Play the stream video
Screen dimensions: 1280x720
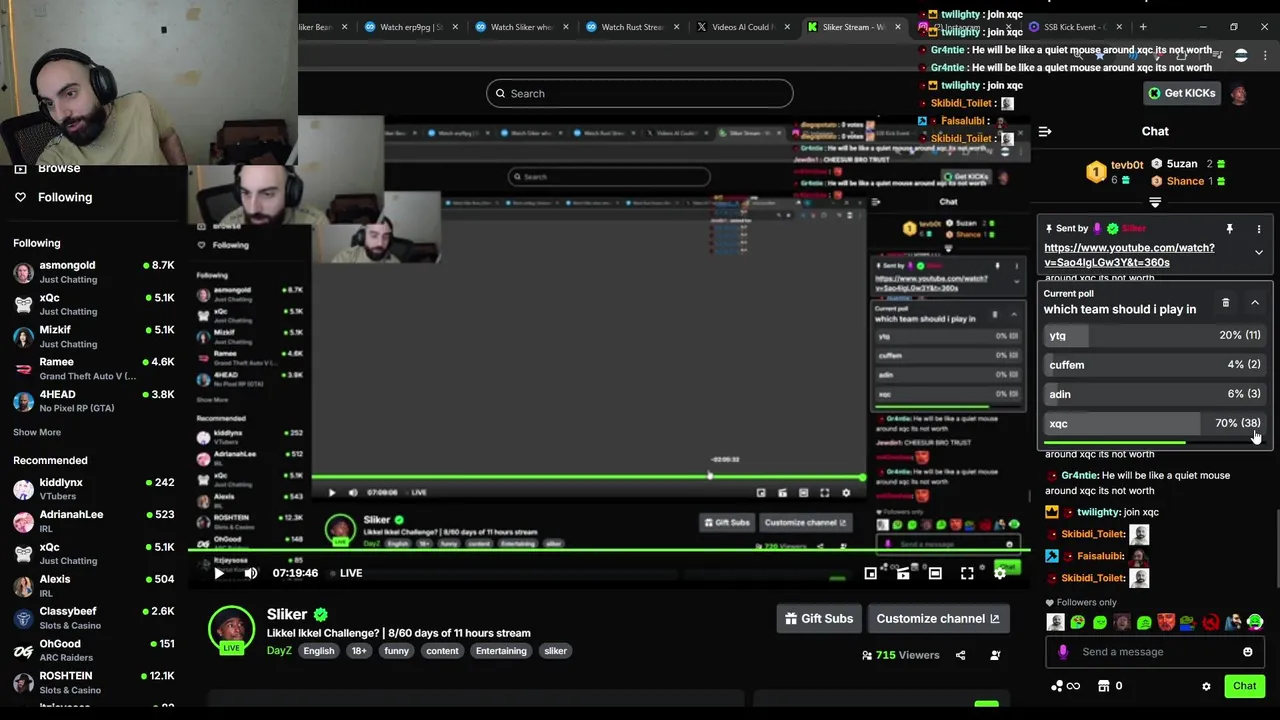(219, 573)
